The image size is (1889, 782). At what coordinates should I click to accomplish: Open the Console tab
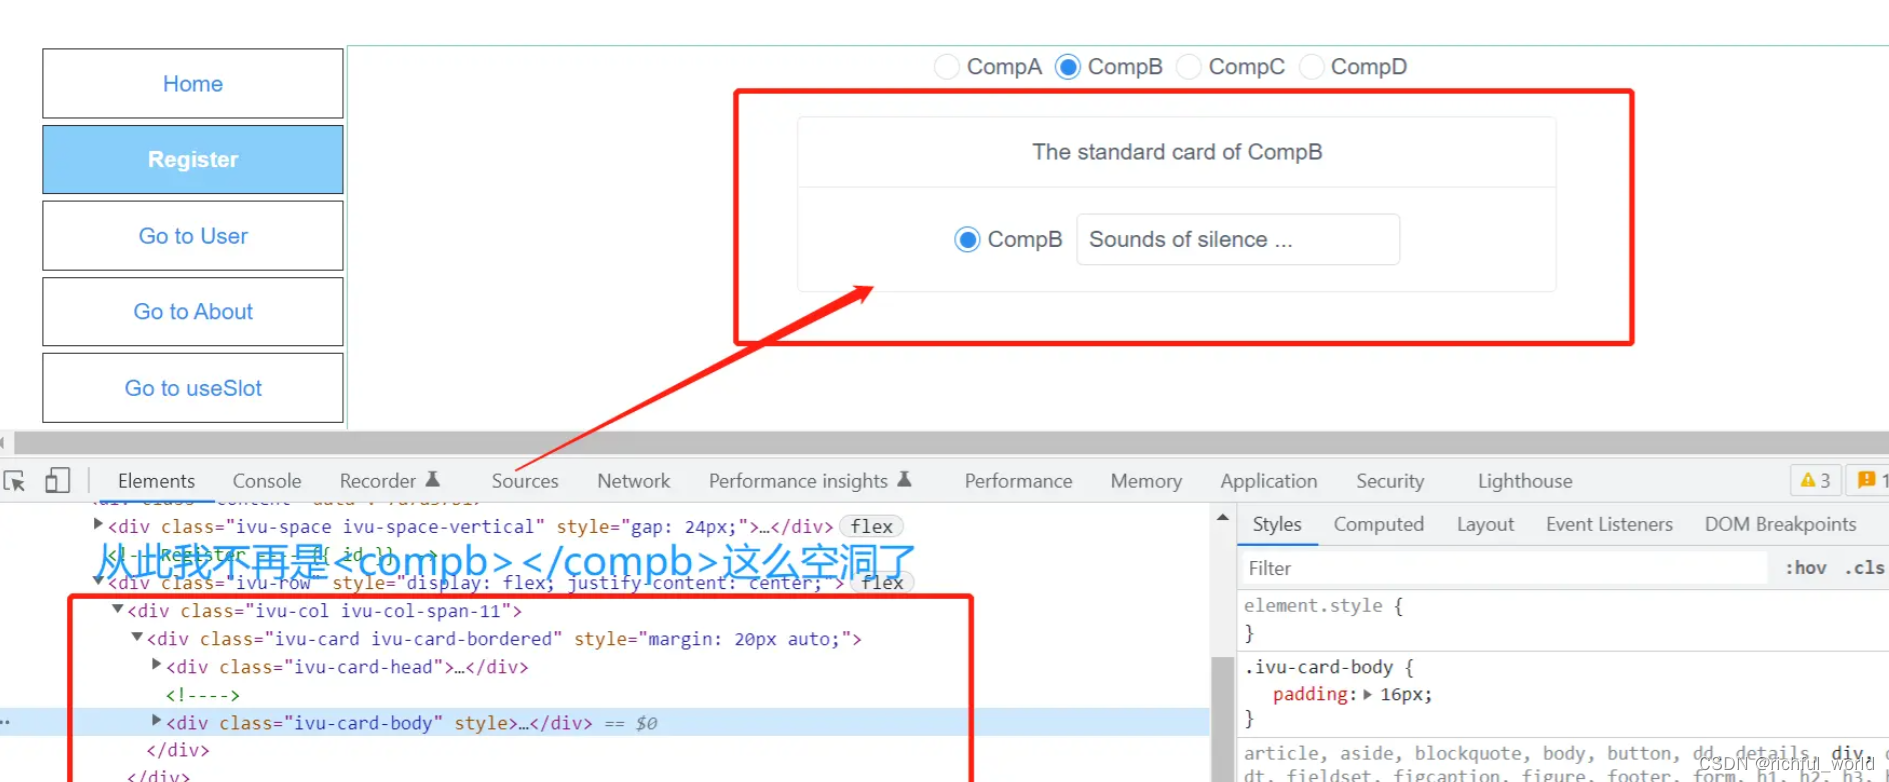pyautogui.click(x=267, y=481)
